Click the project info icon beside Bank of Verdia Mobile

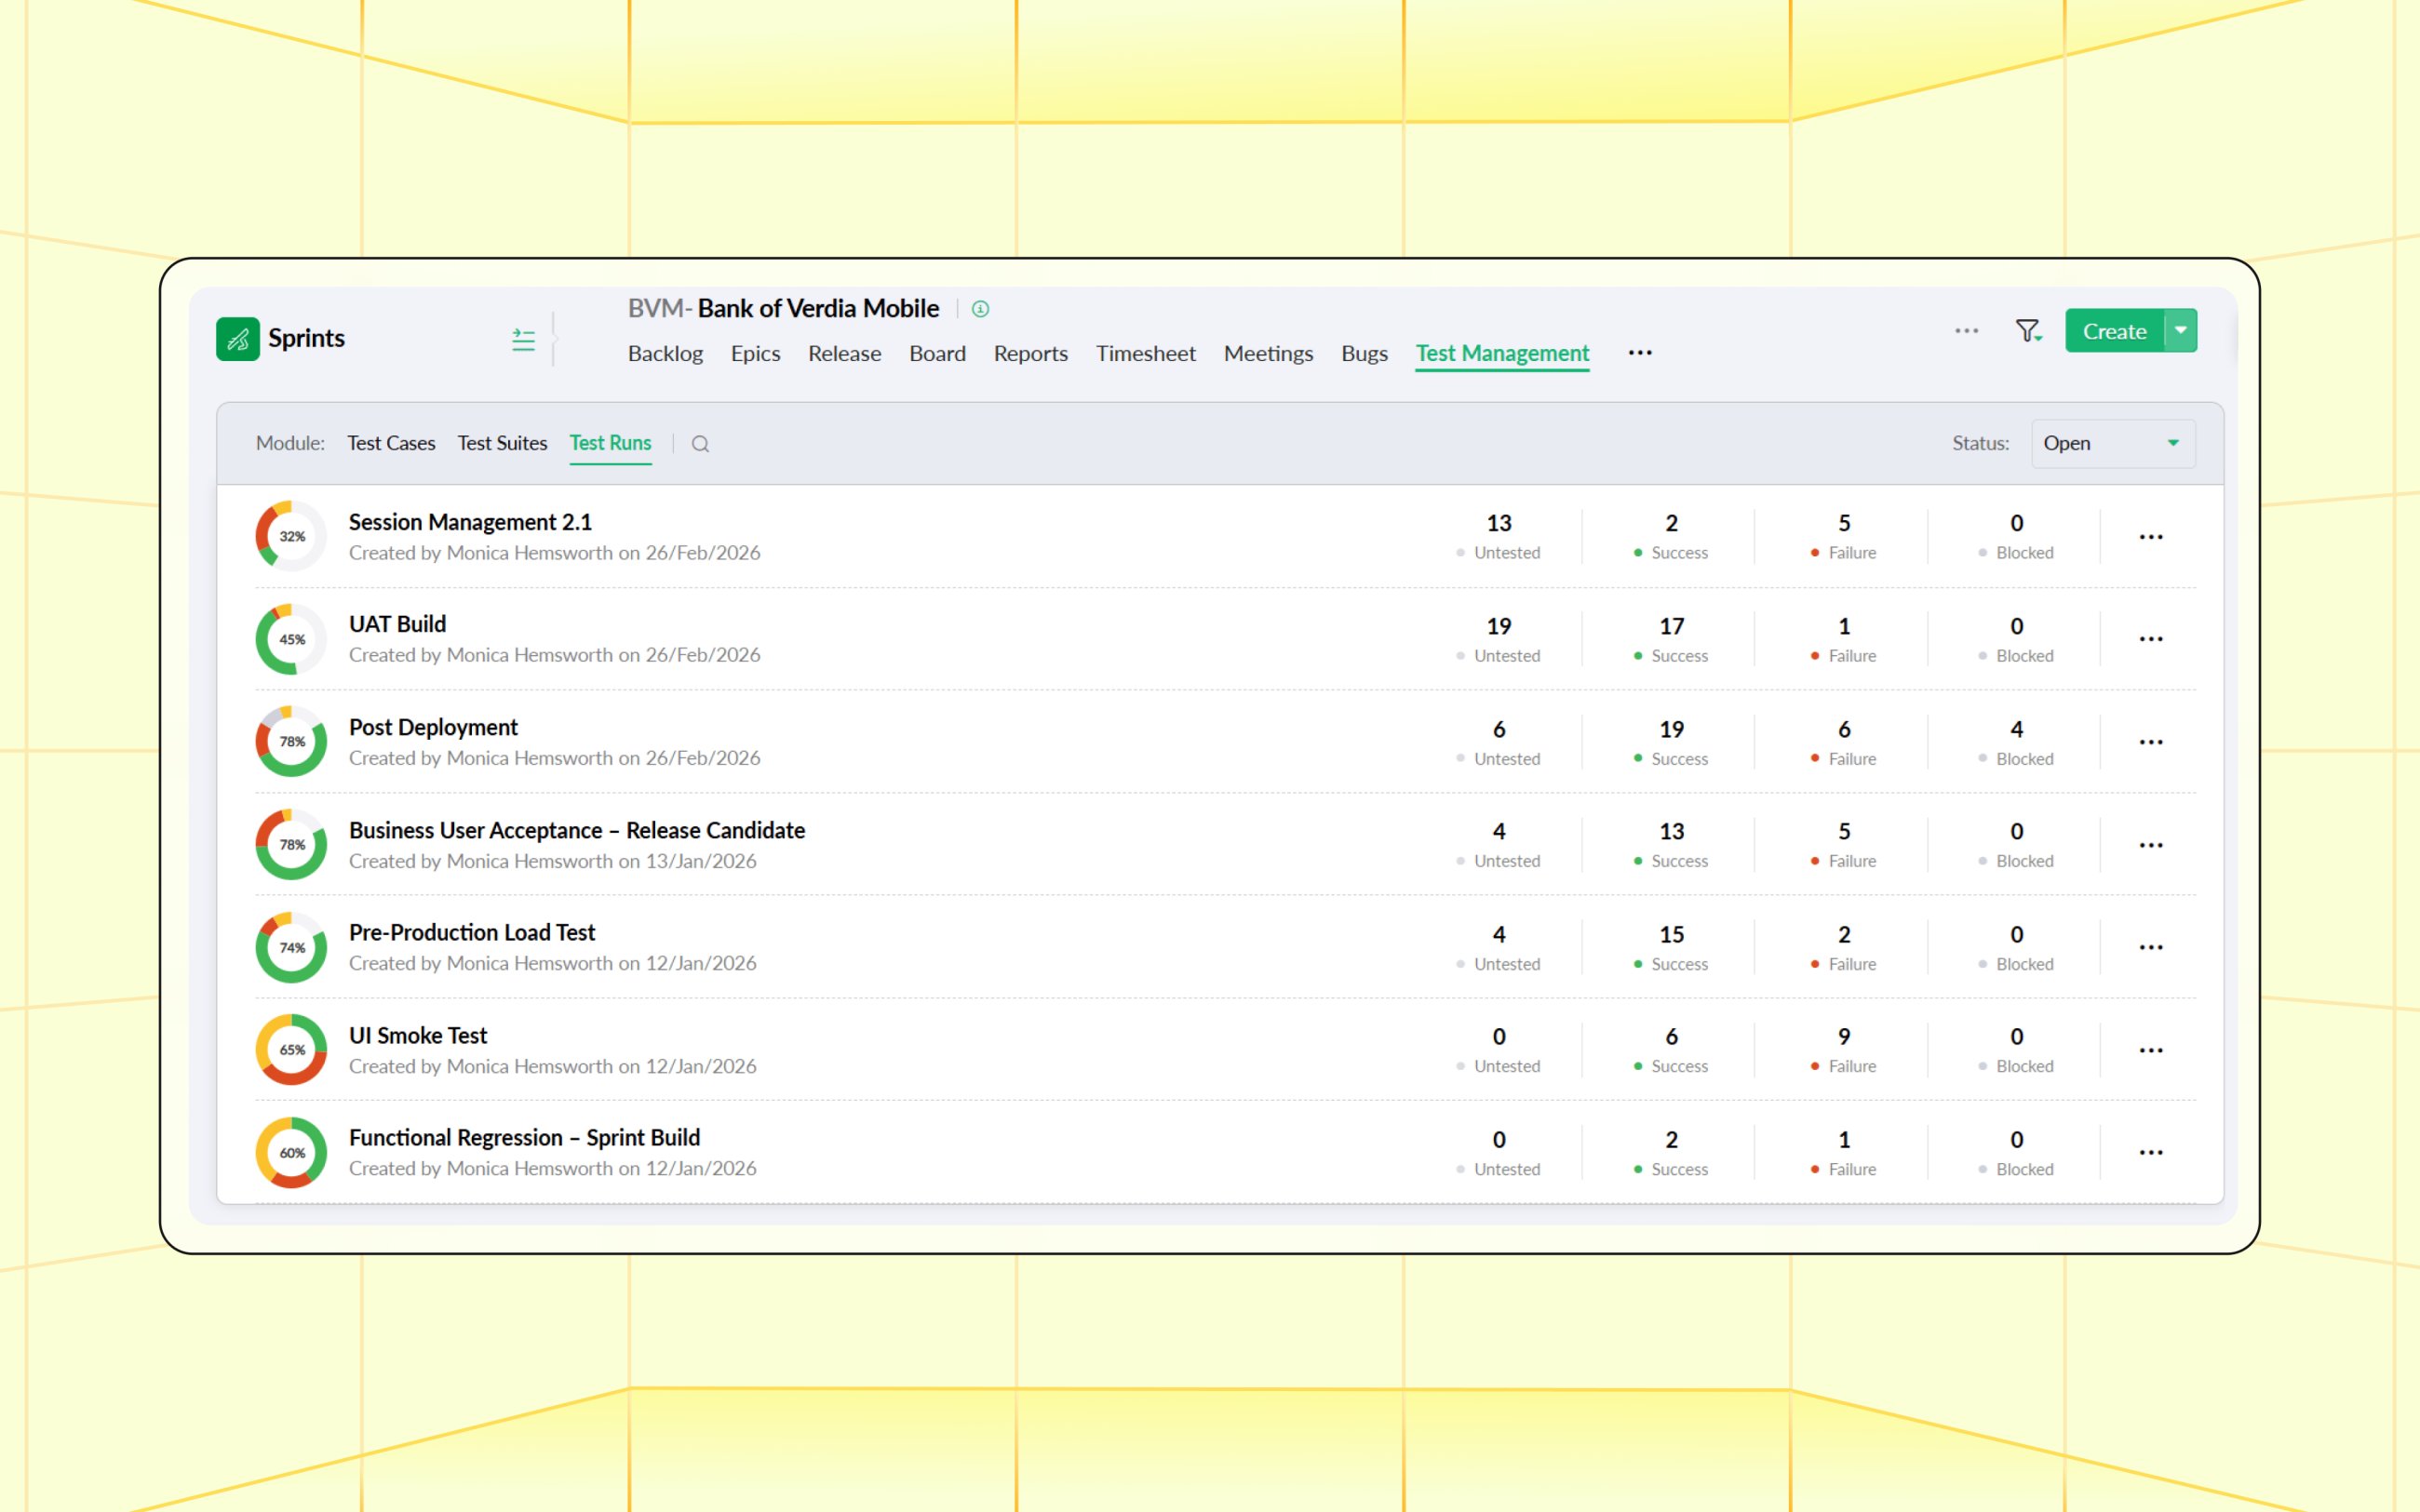tap(979, 309)
